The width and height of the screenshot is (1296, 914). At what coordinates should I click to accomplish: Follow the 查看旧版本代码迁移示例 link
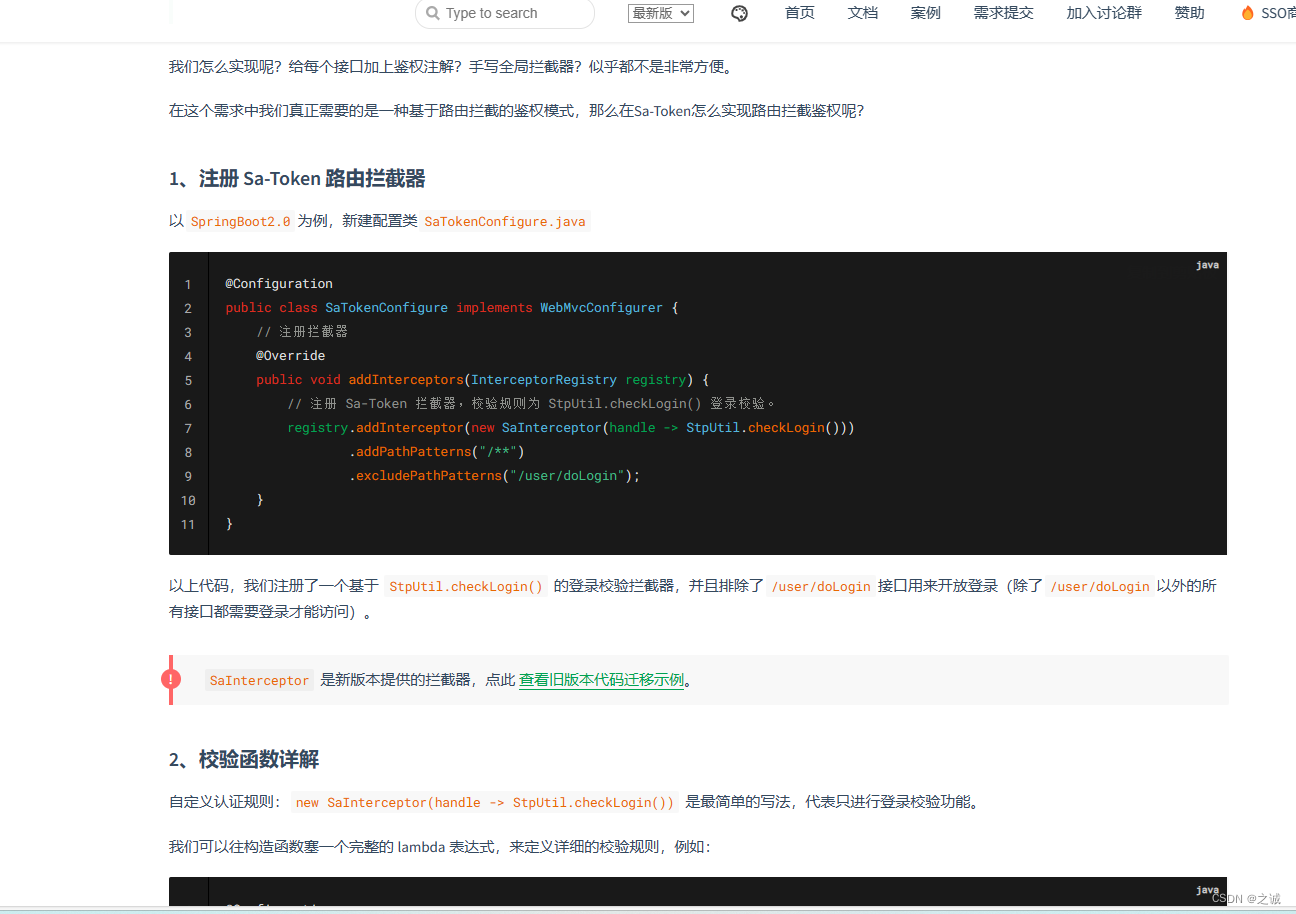pyautogui.click(x=601, y=680)
